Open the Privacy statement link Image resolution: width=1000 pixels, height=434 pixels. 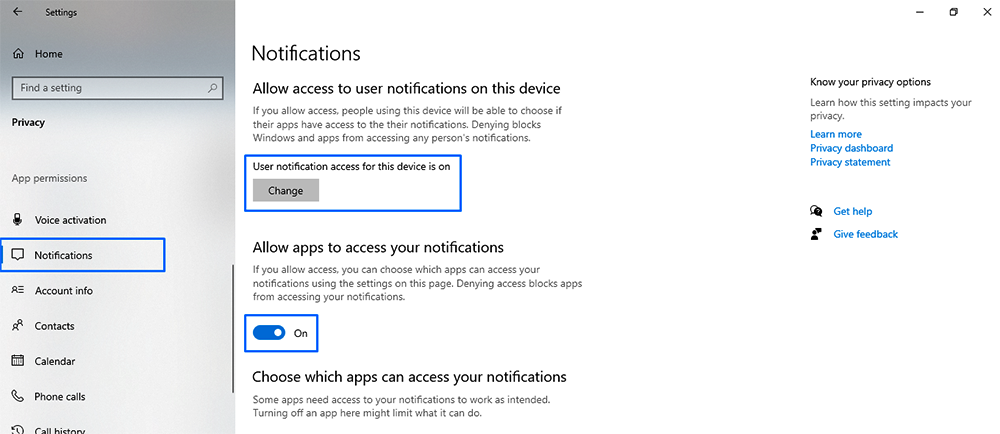[850, 162]
